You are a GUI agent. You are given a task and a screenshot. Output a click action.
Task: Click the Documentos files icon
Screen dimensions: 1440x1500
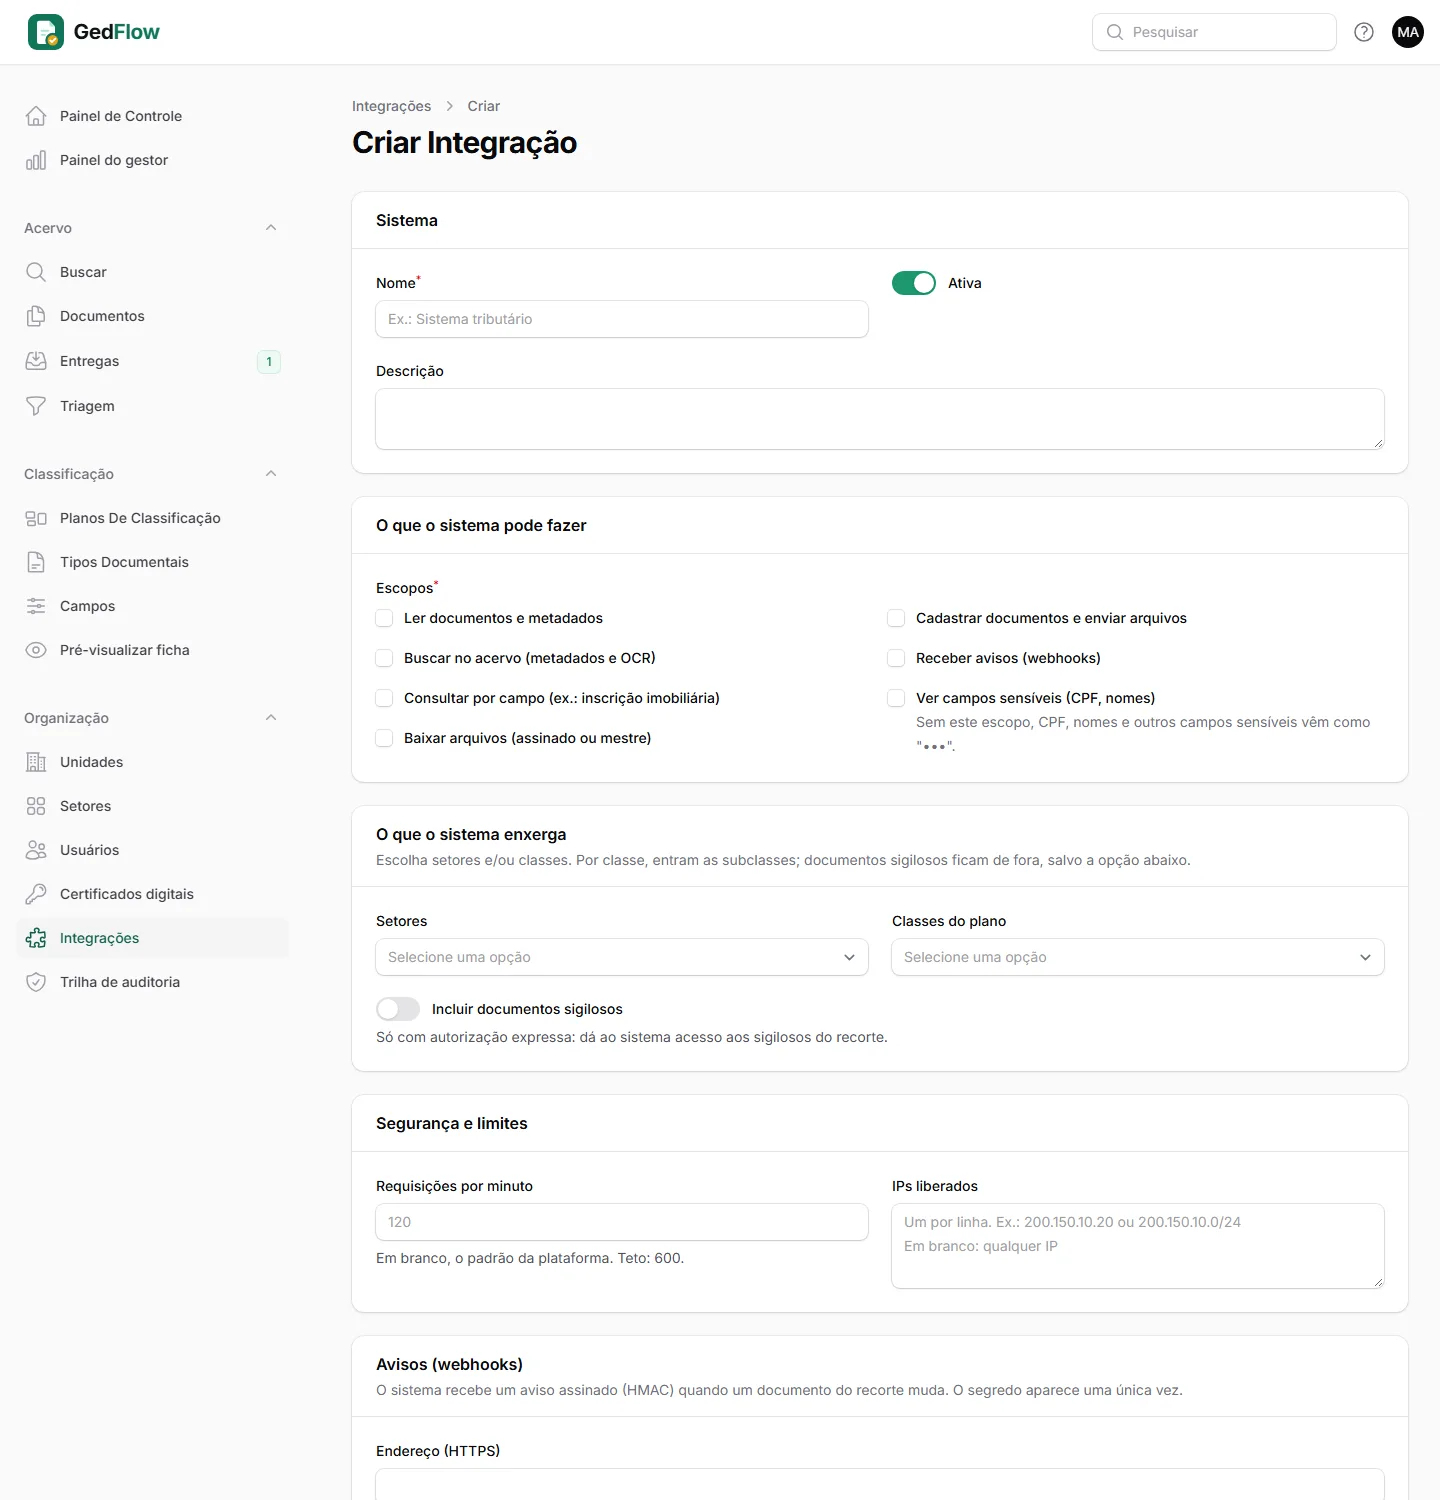tap(36, 316)
